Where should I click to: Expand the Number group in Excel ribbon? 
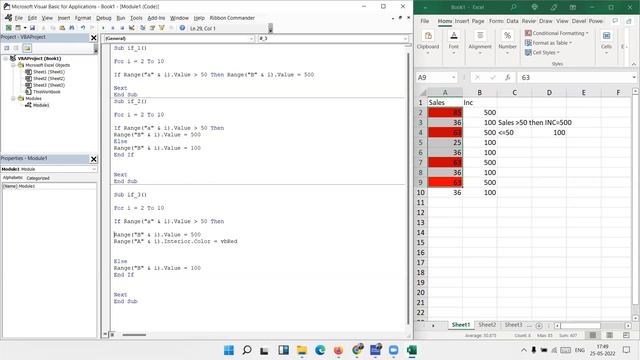pyautogui.click(x=507, y=42)
